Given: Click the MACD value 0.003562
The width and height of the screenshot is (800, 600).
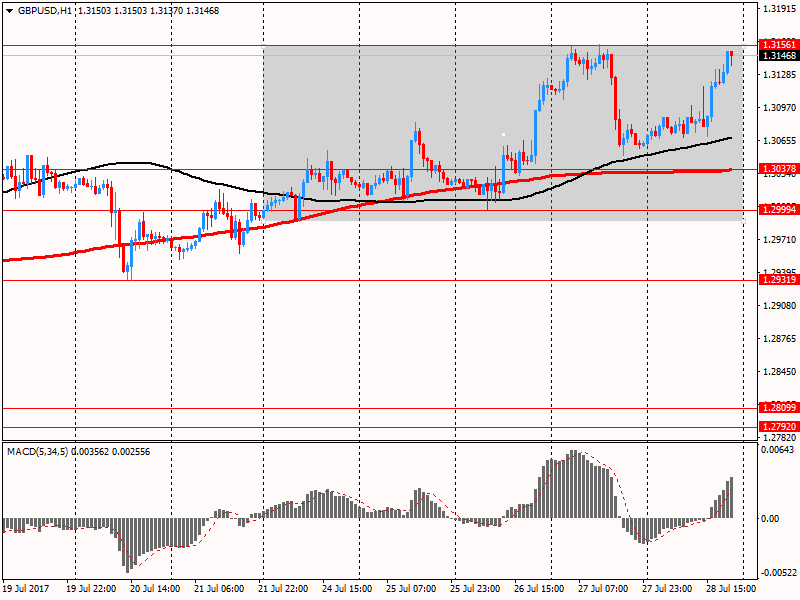Looking at the screenshot, I should [89, 452].
